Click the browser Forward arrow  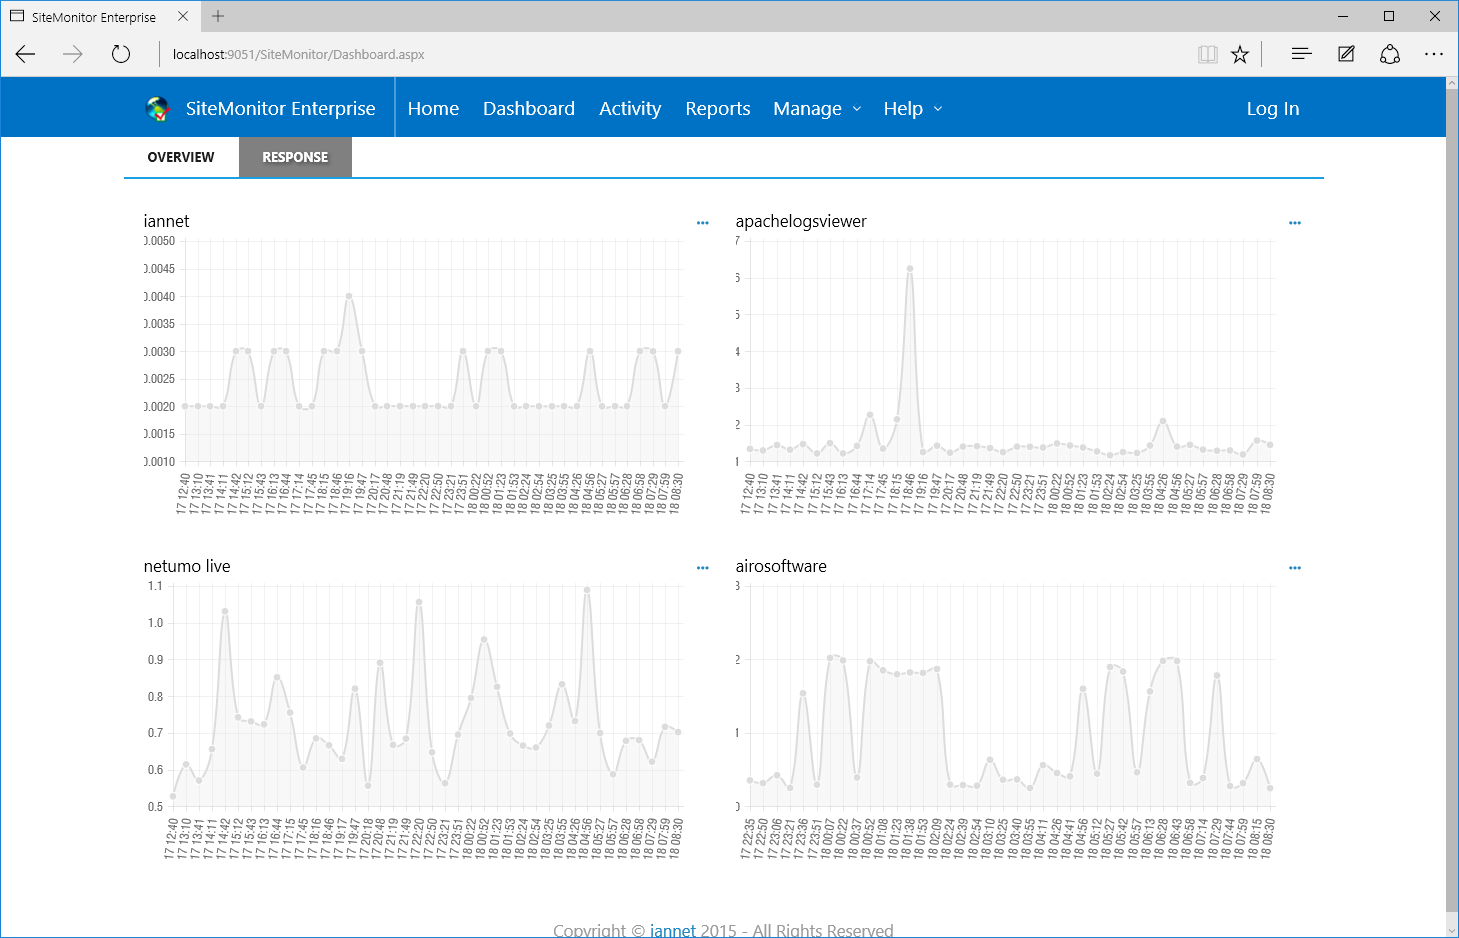(x=73, y=54)
